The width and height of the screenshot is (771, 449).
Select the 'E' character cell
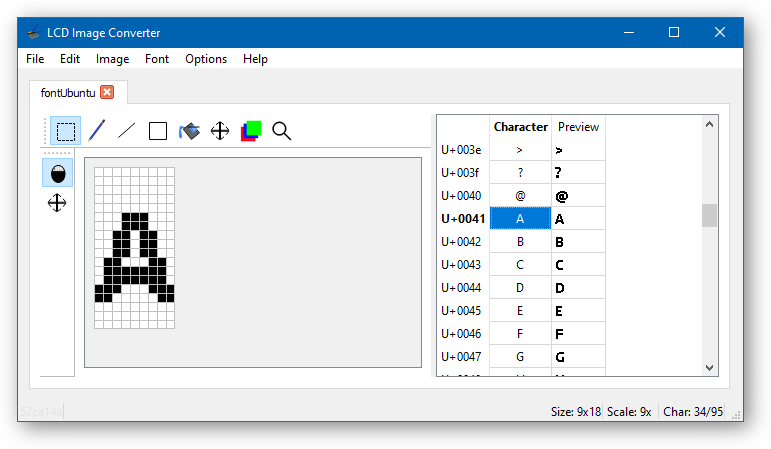520,311
